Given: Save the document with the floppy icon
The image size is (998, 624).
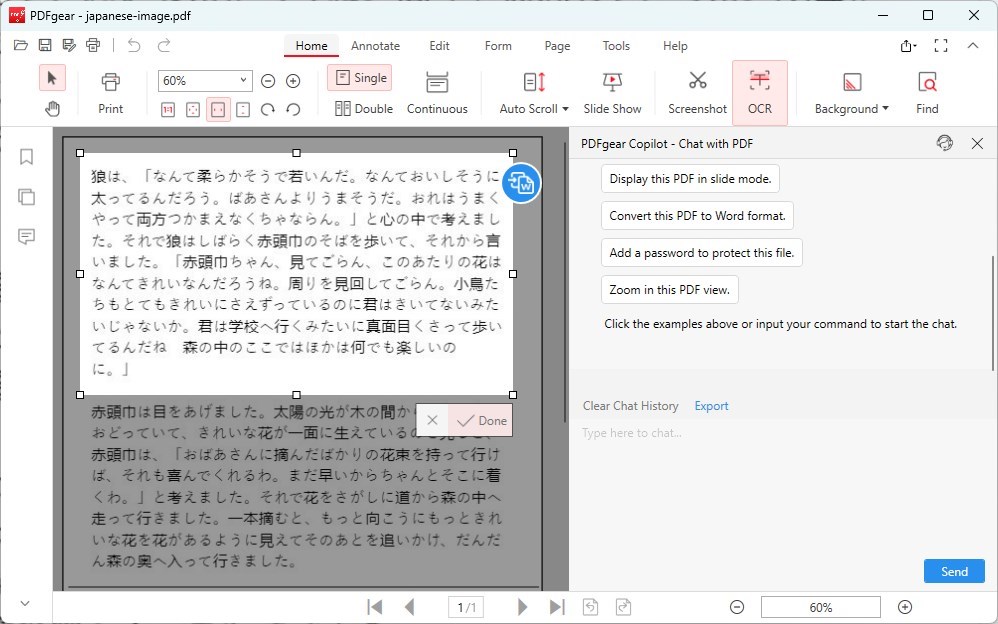Looking at the screenshot, I should coord(45,45).
